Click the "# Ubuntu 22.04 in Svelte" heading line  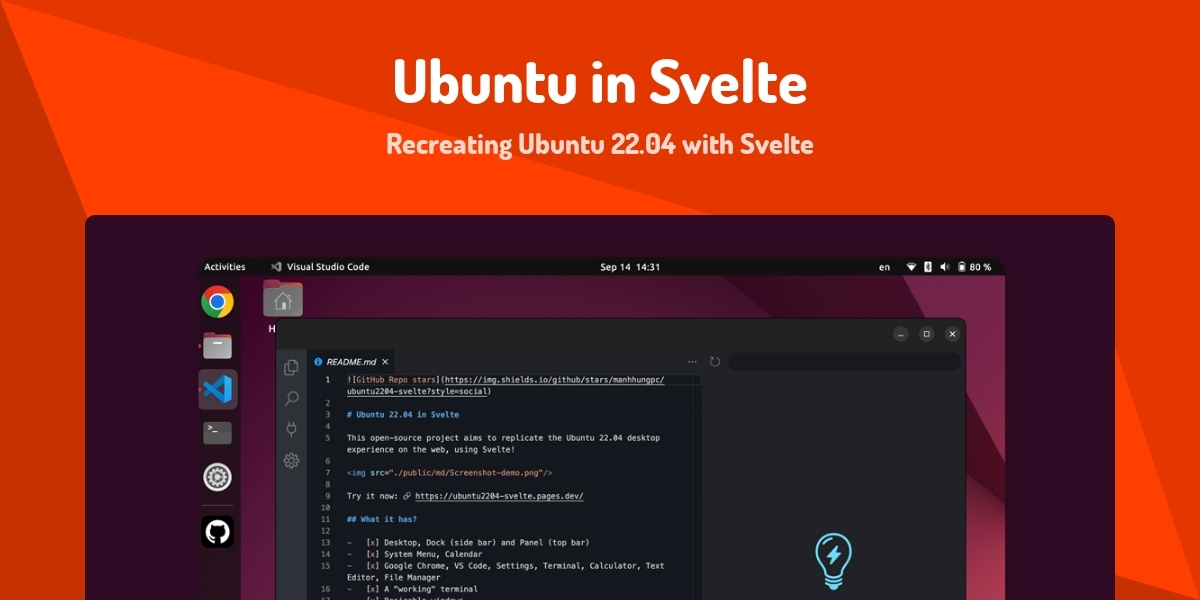coord(403,414)
